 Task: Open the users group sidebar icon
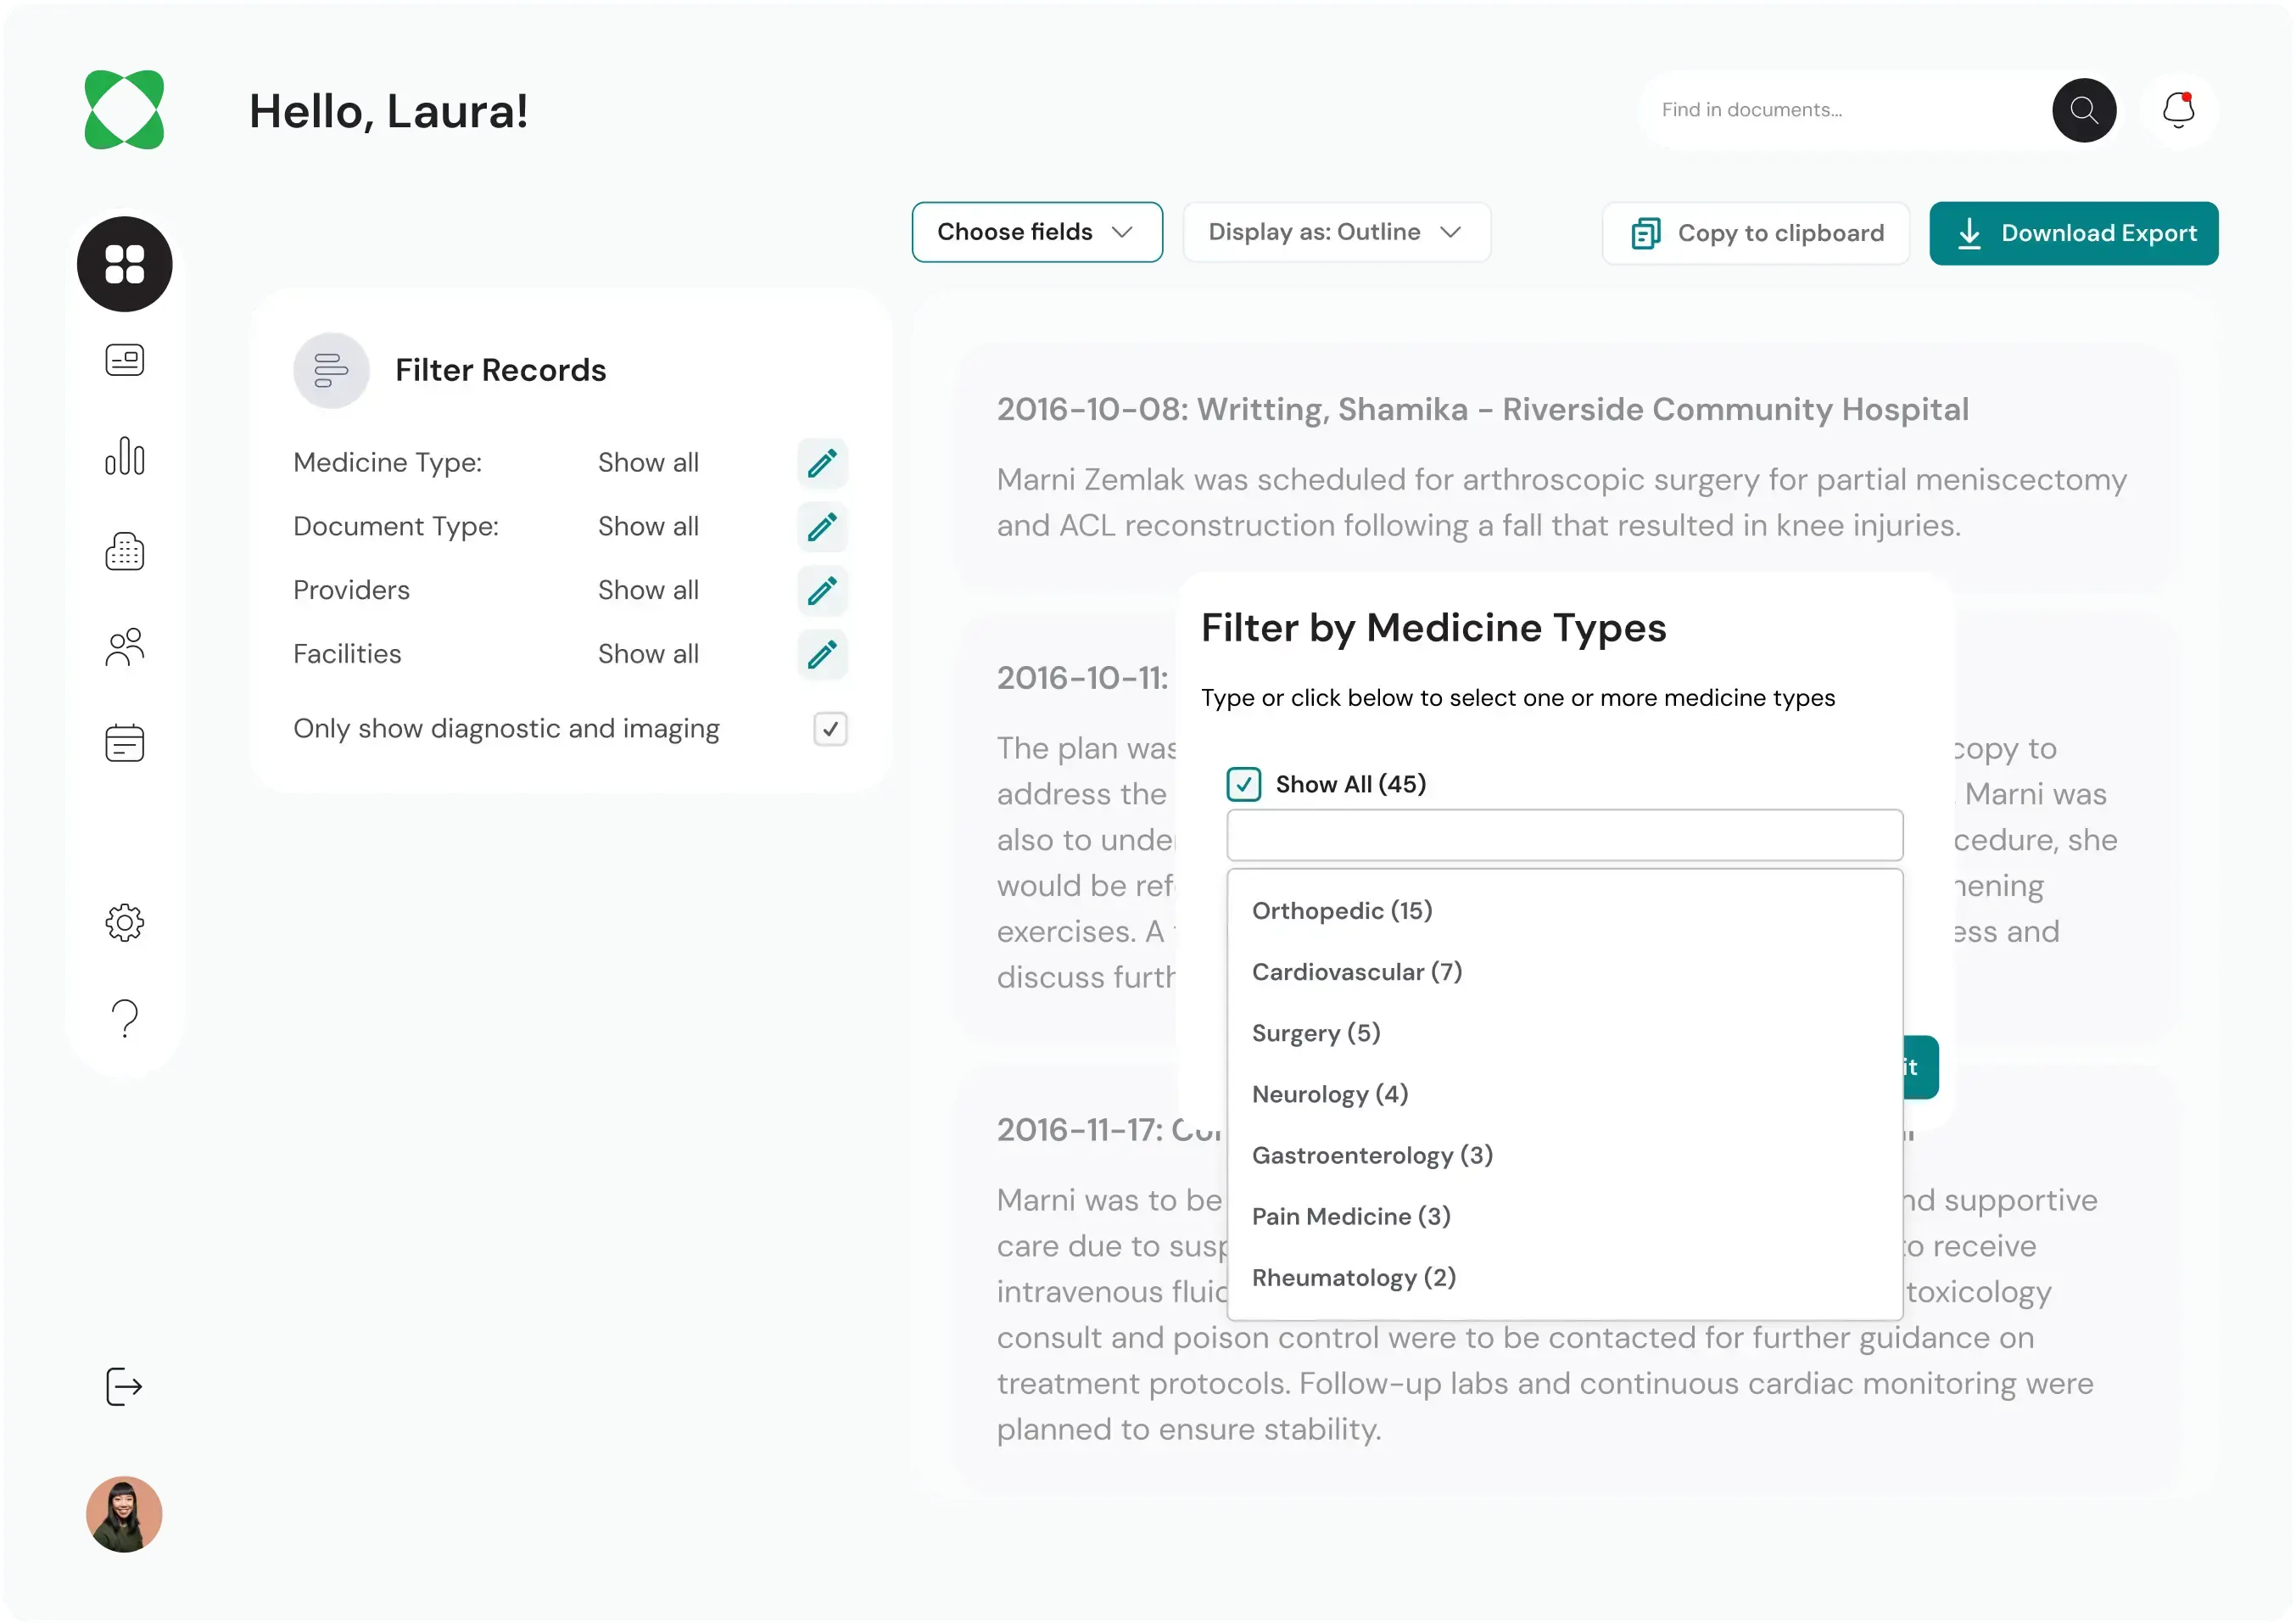pos(124,648)
